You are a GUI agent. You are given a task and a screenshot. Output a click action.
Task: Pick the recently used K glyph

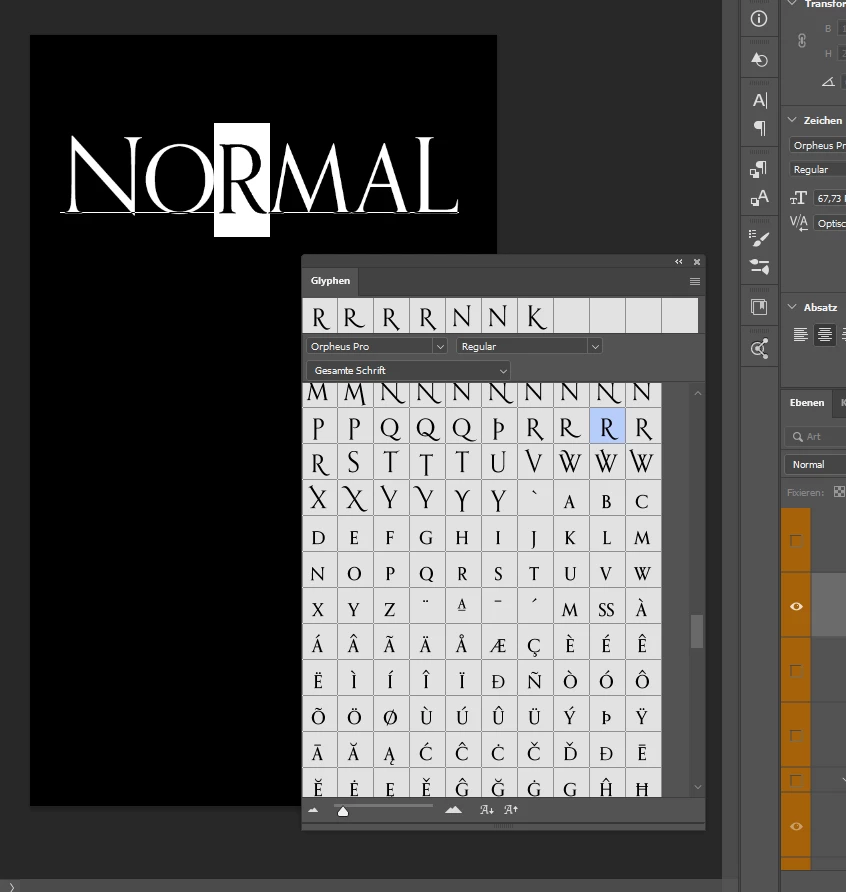[535, 316]
